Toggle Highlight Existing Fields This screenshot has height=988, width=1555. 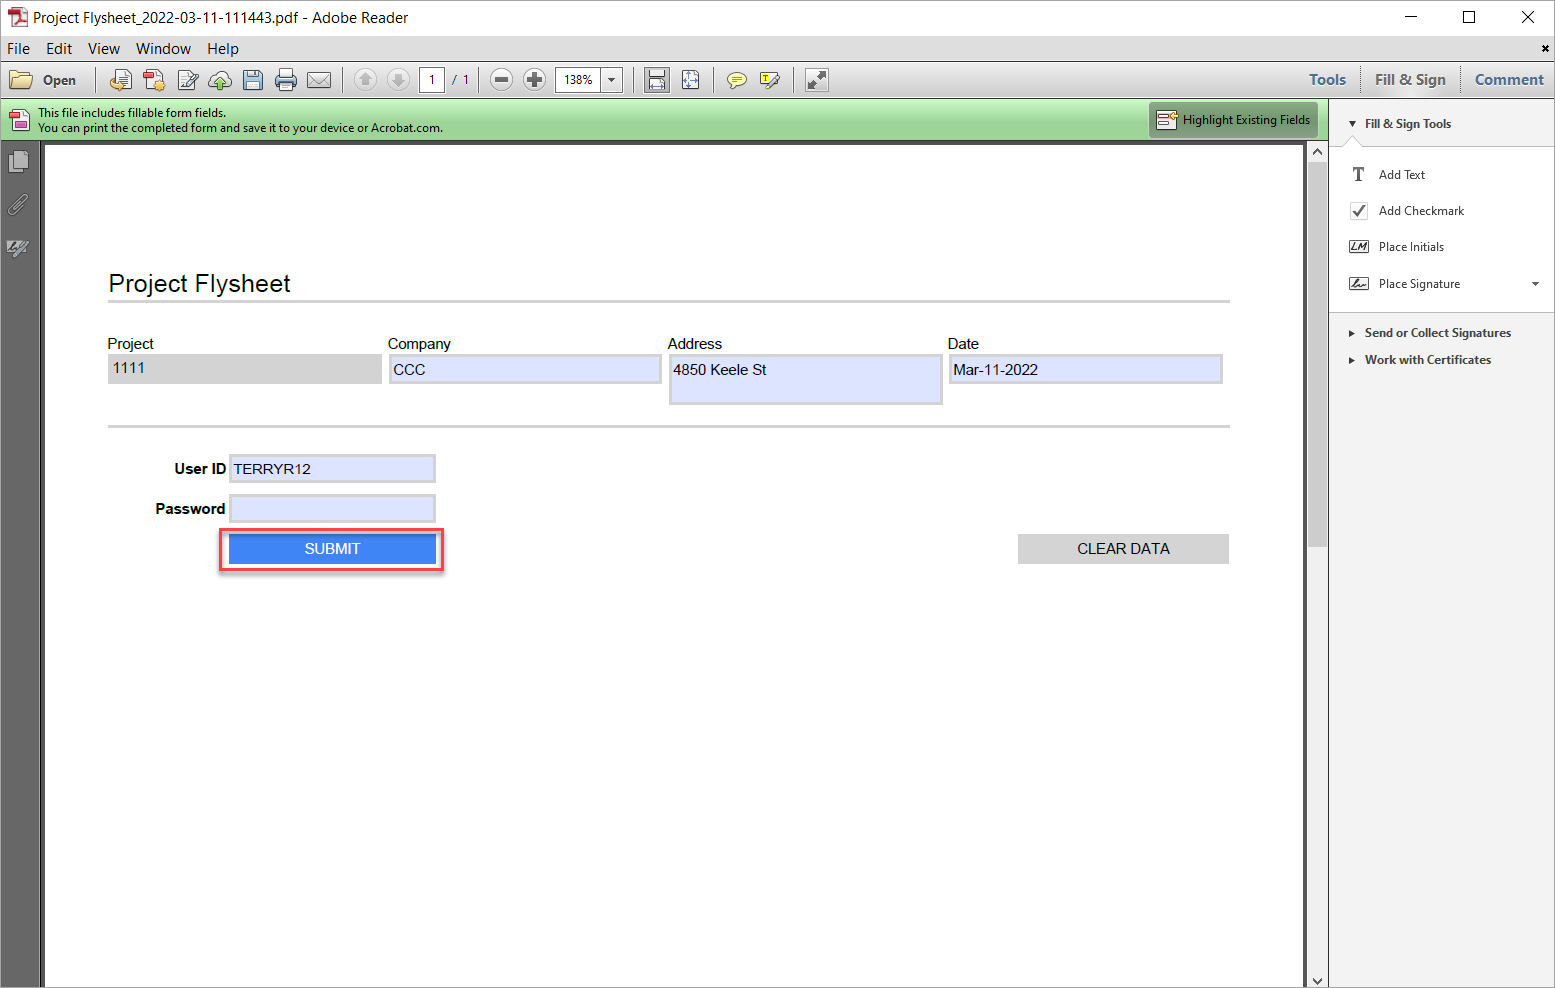tap(1234, 120)
